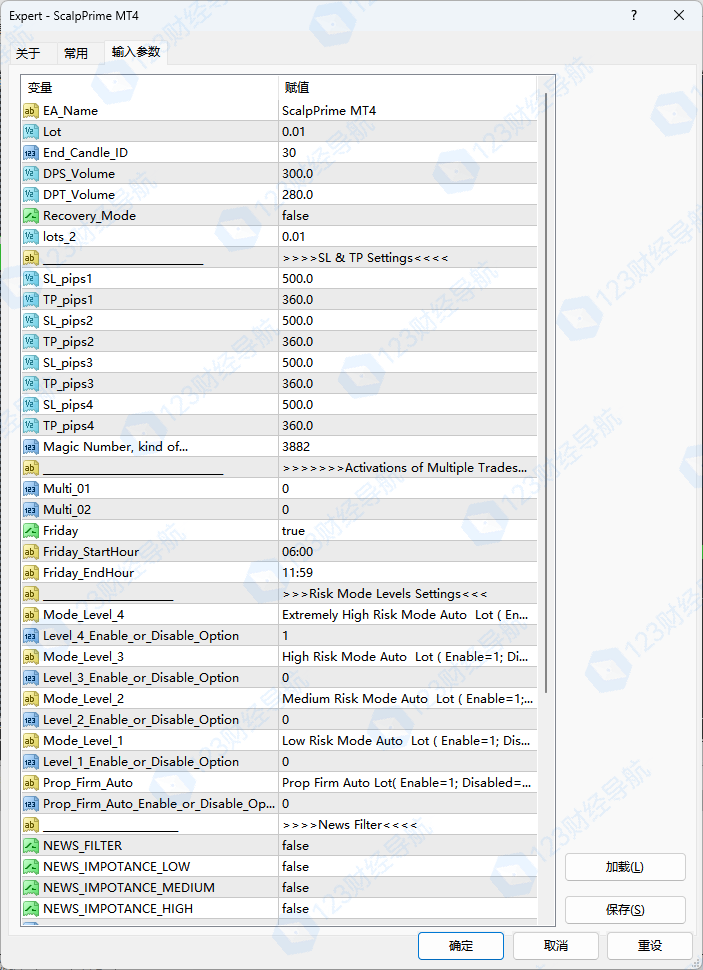This screenshot has height=970, width=703.
Task: Click the icon beside lots_2
Action: coord(31,237)
